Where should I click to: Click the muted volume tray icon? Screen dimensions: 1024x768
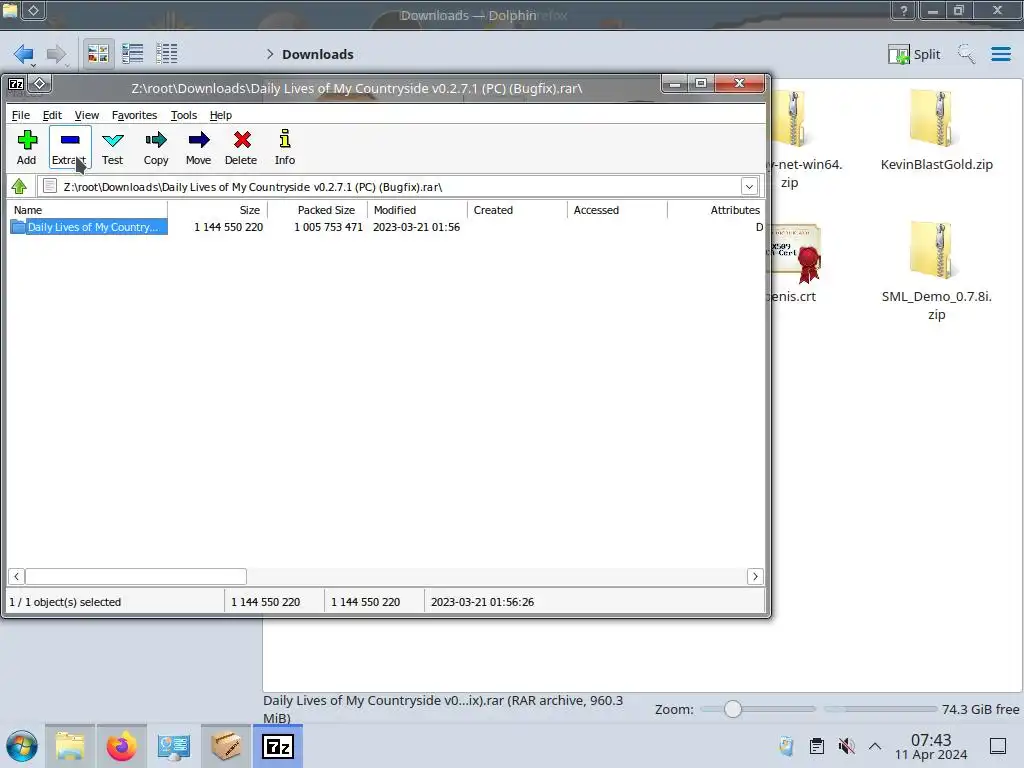pos(846,746)
